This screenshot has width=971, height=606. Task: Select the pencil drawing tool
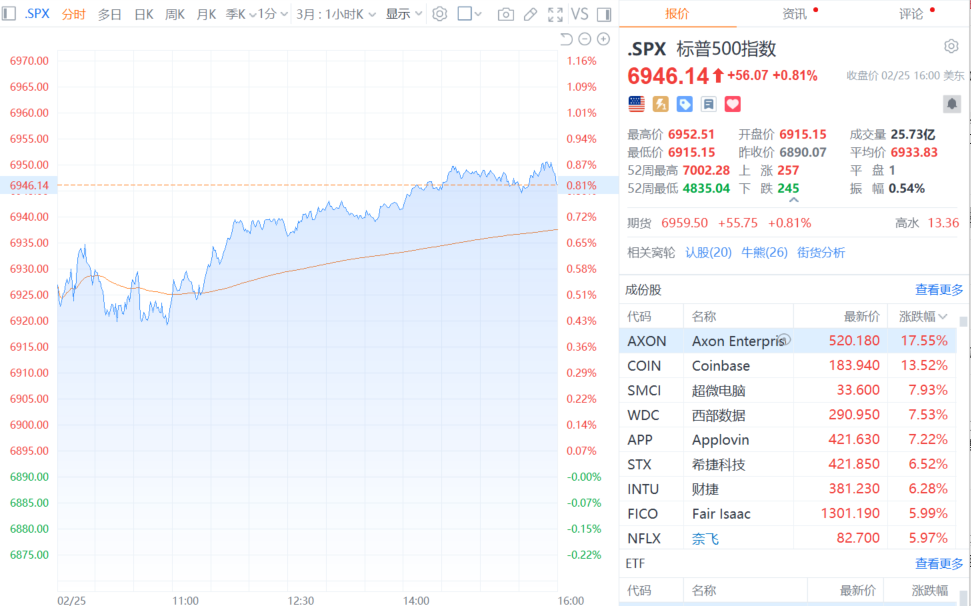point(531,14)
